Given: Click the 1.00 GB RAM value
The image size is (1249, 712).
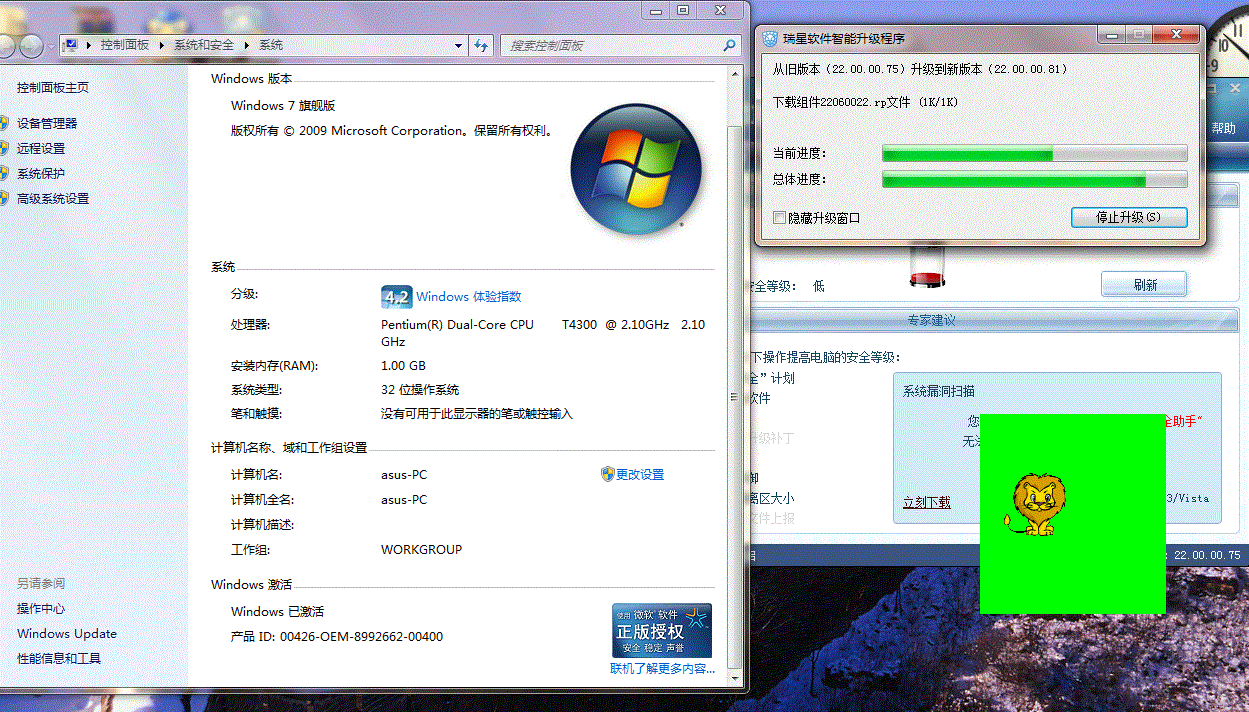Looking at the screenshot, I should tap(403, 366).
